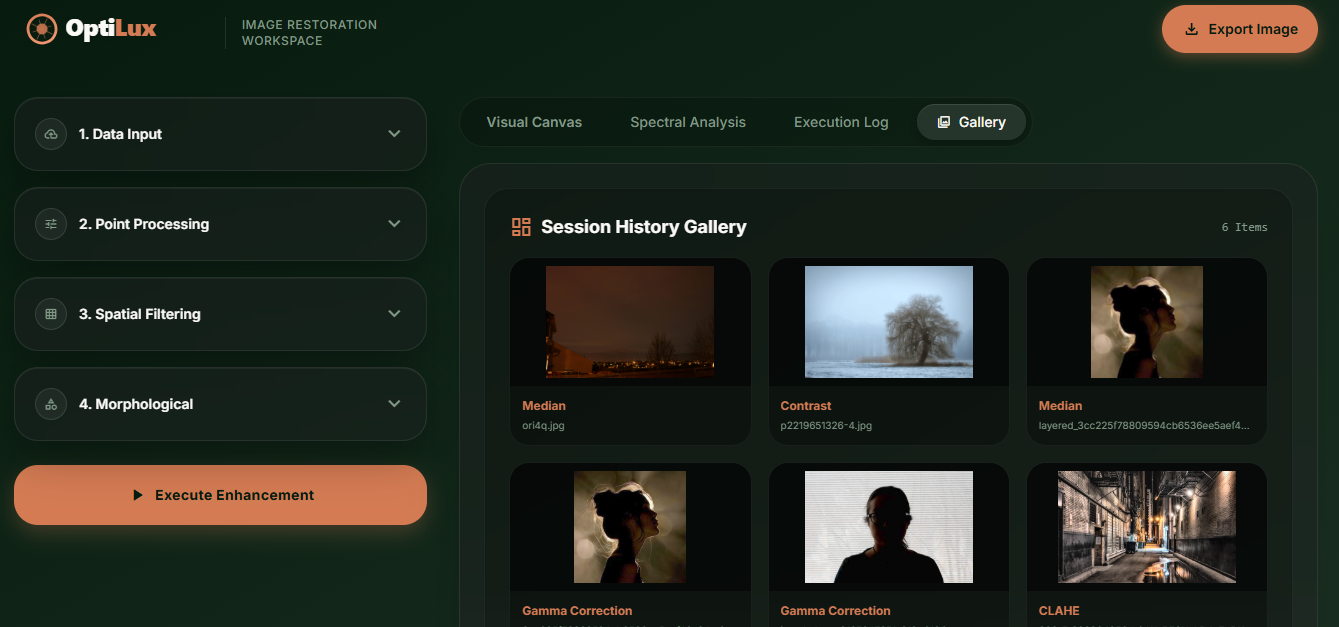Click the filename ori4q.jpg
This screenshot has width=1339, height=627.
544,426
